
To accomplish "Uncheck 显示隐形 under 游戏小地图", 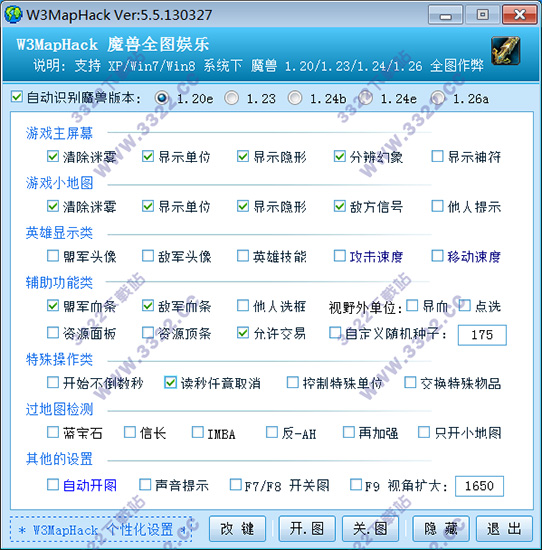I will pos(243,206).
